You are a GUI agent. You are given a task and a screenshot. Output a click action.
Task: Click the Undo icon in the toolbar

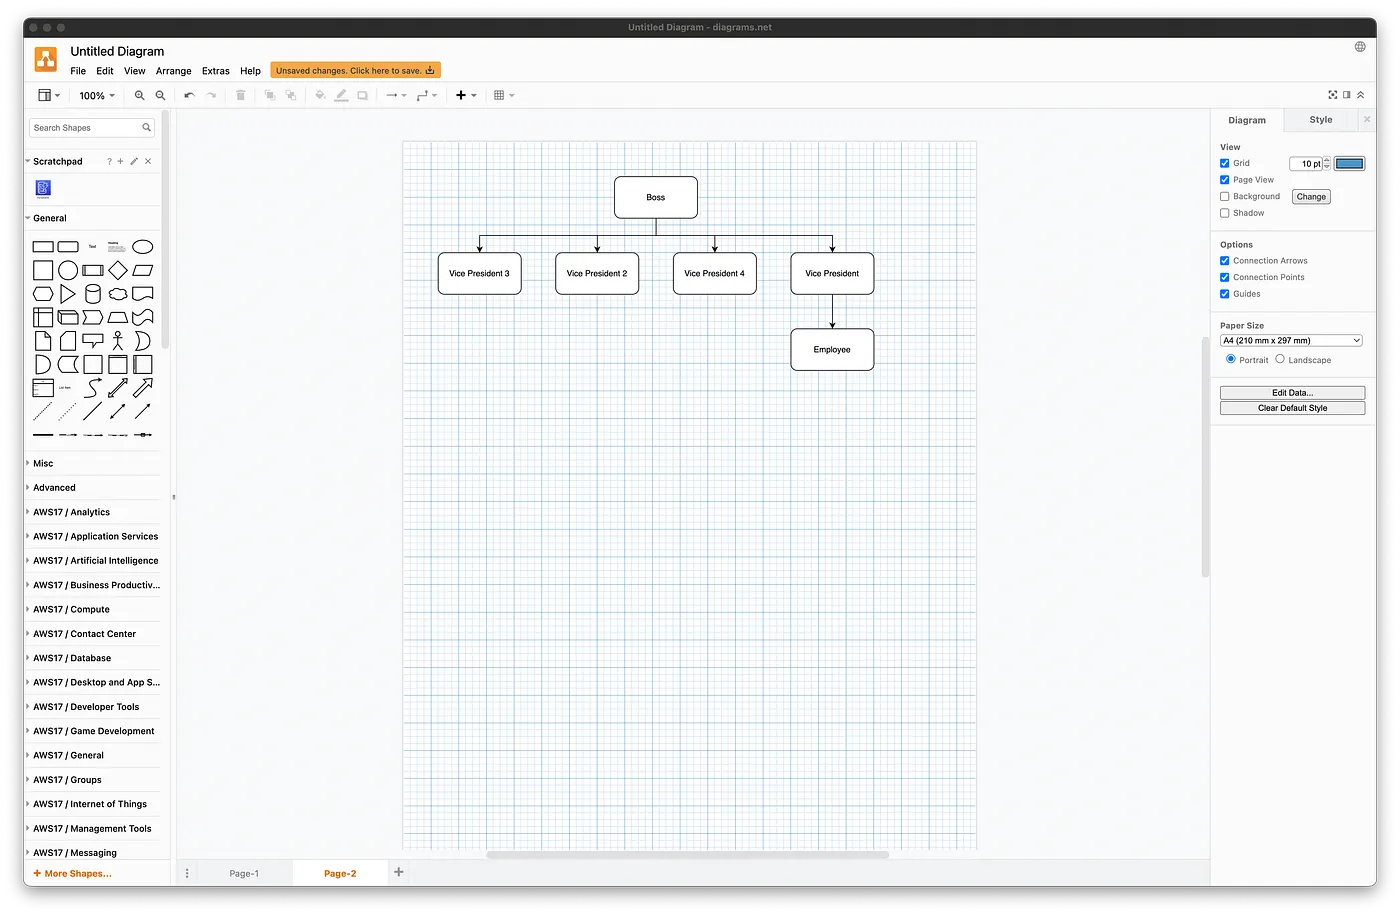click(x=189, y=95)
